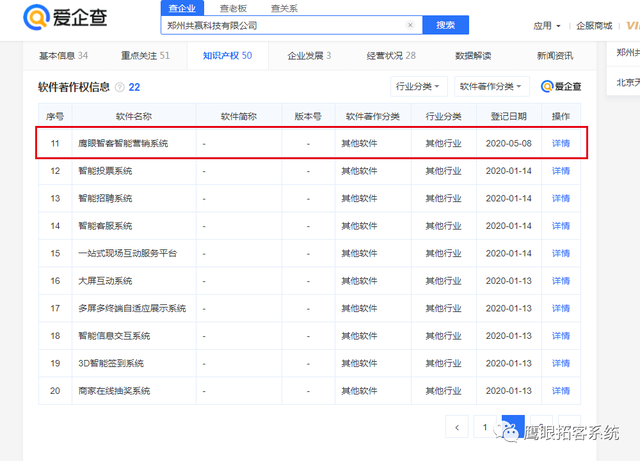Image resolution: width=640 pixels, height=461 pixels.
Task: Open the 软件著作权分类 dropdown
Action: 491,87
